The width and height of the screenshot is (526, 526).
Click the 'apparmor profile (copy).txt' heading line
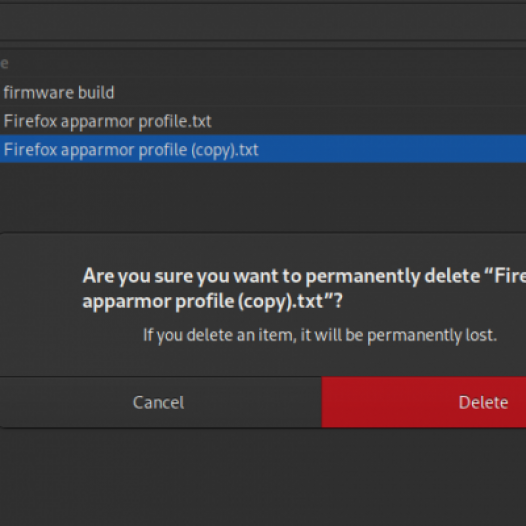point(213,301)
